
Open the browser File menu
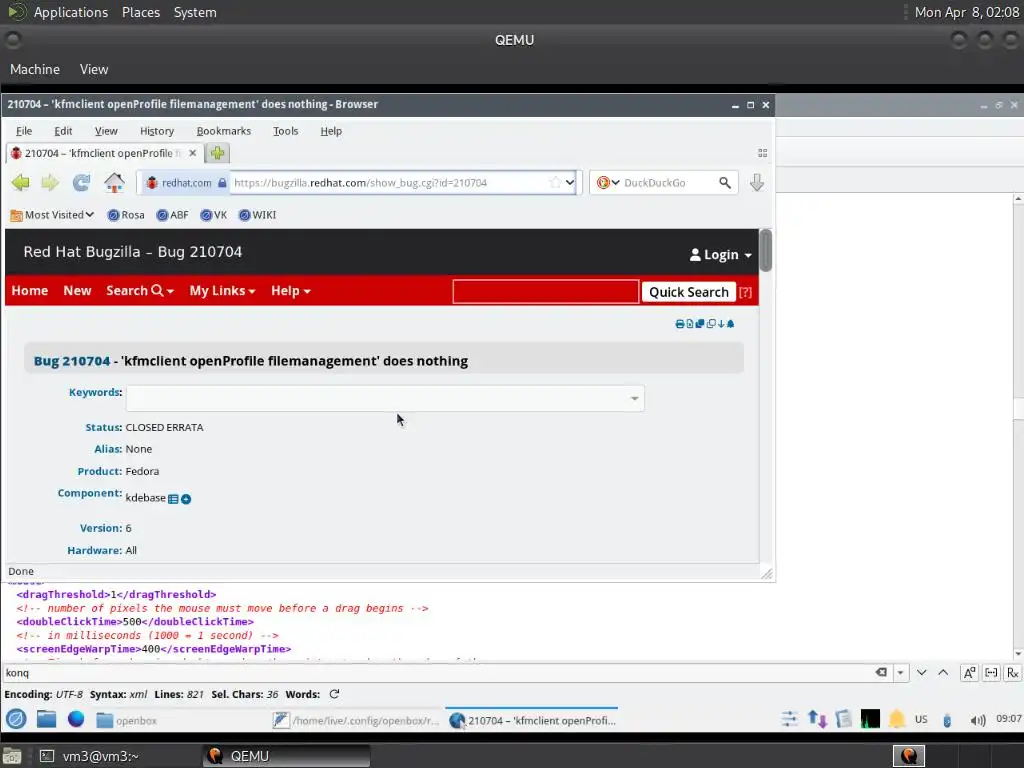[24, 131]
